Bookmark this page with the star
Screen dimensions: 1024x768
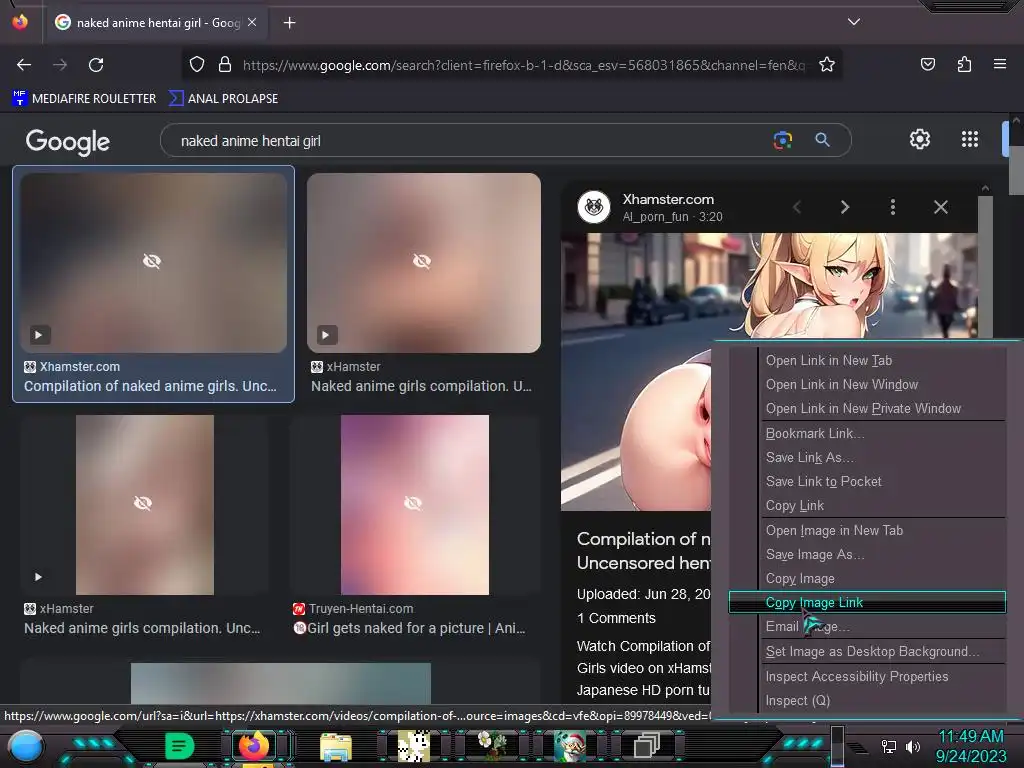827,65
